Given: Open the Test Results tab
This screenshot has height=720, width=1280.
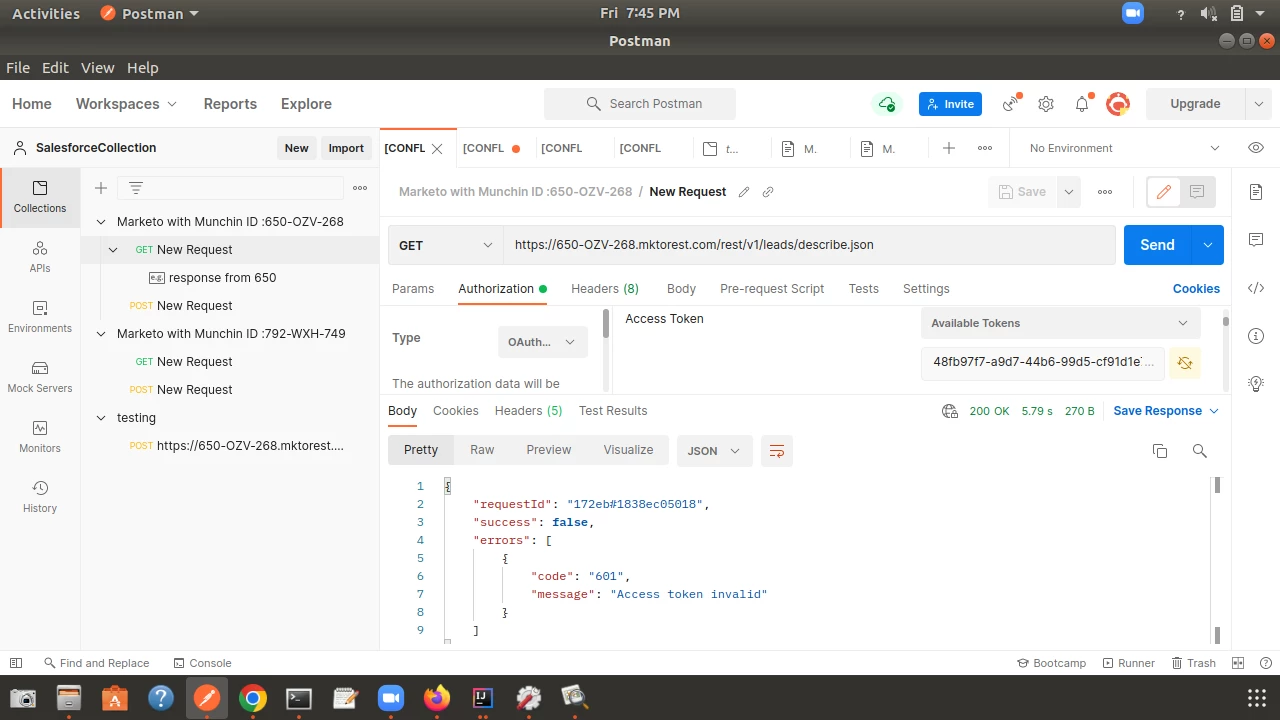Looking at the screenshot, I should (613, 411).
